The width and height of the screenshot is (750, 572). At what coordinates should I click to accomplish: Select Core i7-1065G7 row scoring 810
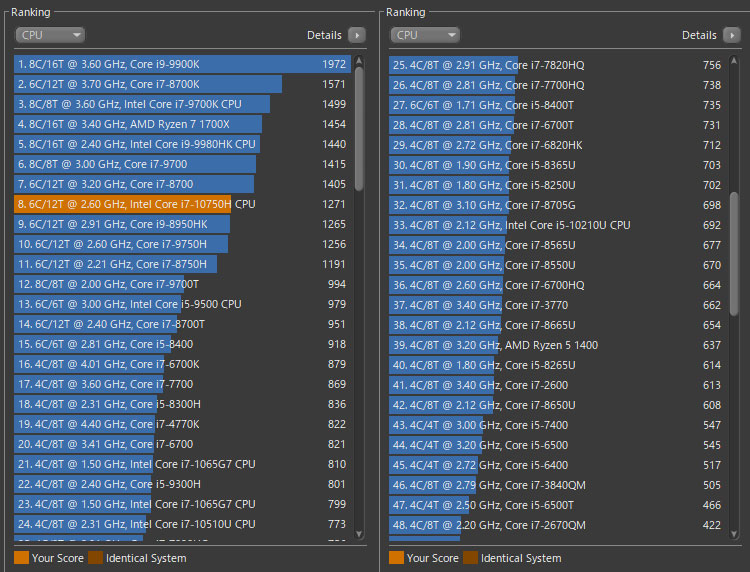[183, 464]
